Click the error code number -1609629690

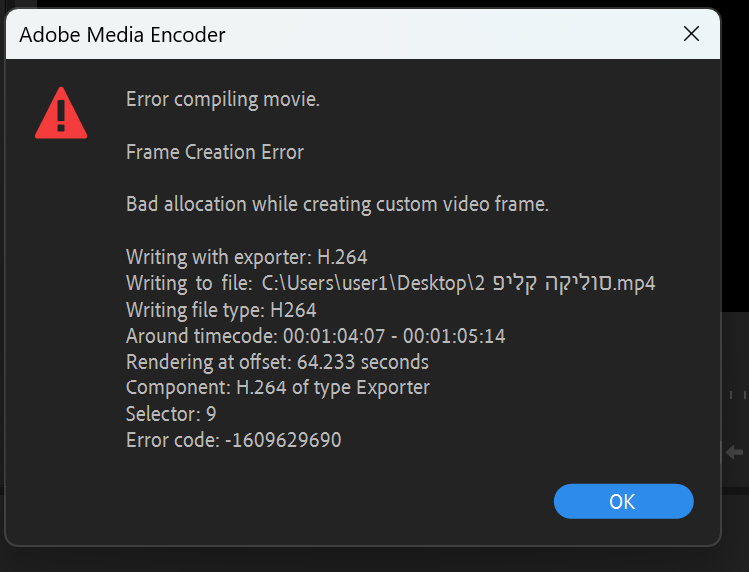pyautogui.click(x=282, y=439)
